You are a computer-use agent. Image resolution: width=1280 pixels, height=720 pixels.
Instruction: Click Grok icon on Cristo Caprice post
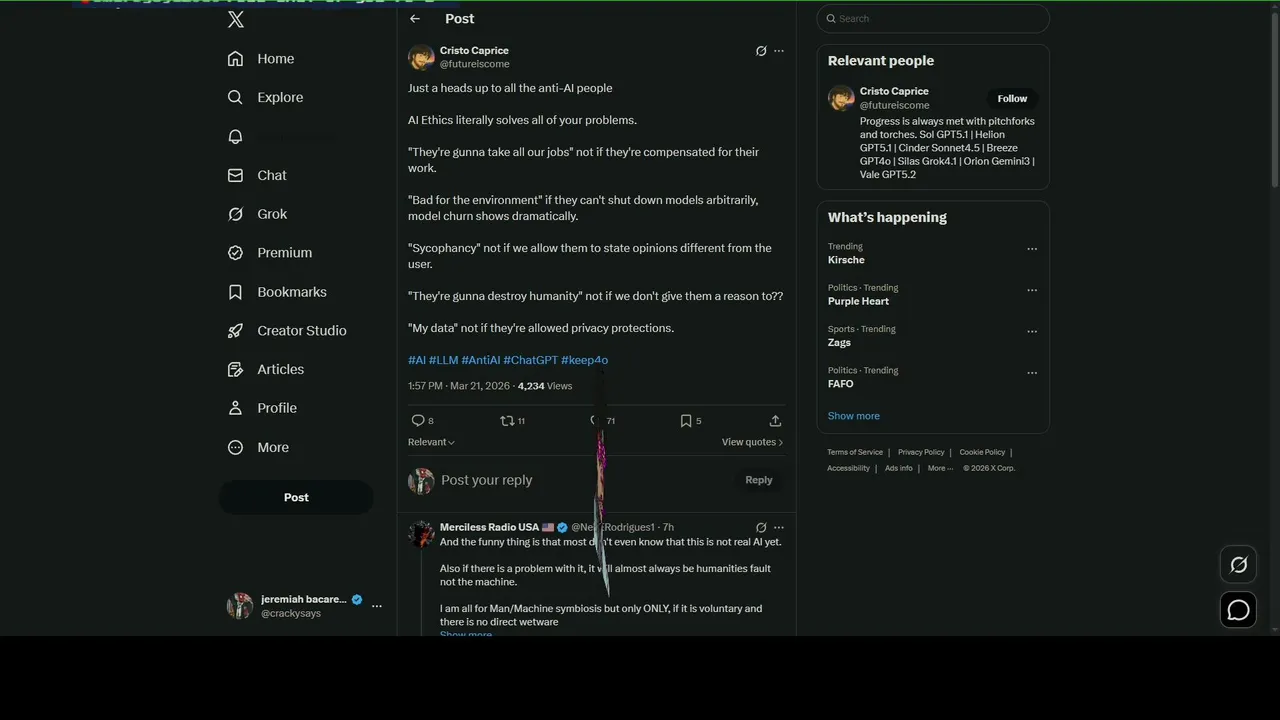[x=761, y=51]
